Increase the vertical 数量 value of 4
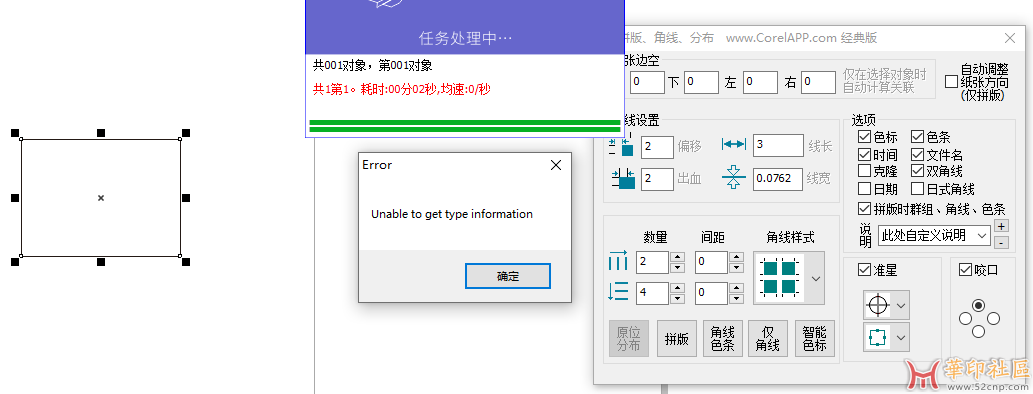Screen dimensions: 1033x394 tap(676, 287)
